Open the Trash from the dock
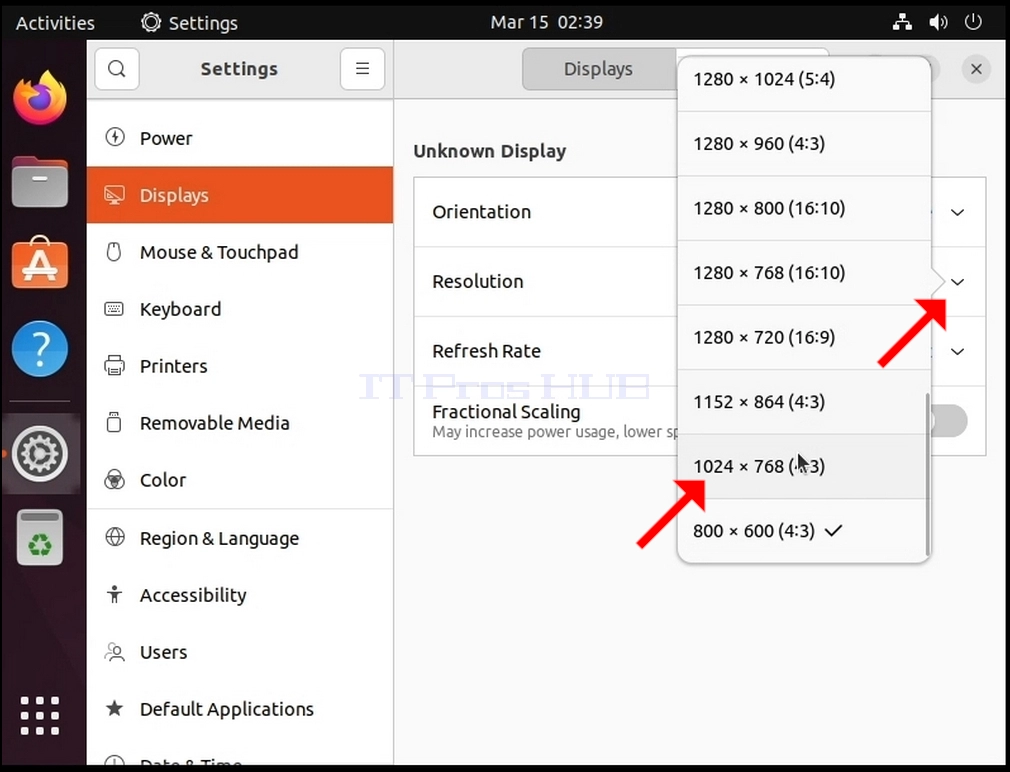 40,538
